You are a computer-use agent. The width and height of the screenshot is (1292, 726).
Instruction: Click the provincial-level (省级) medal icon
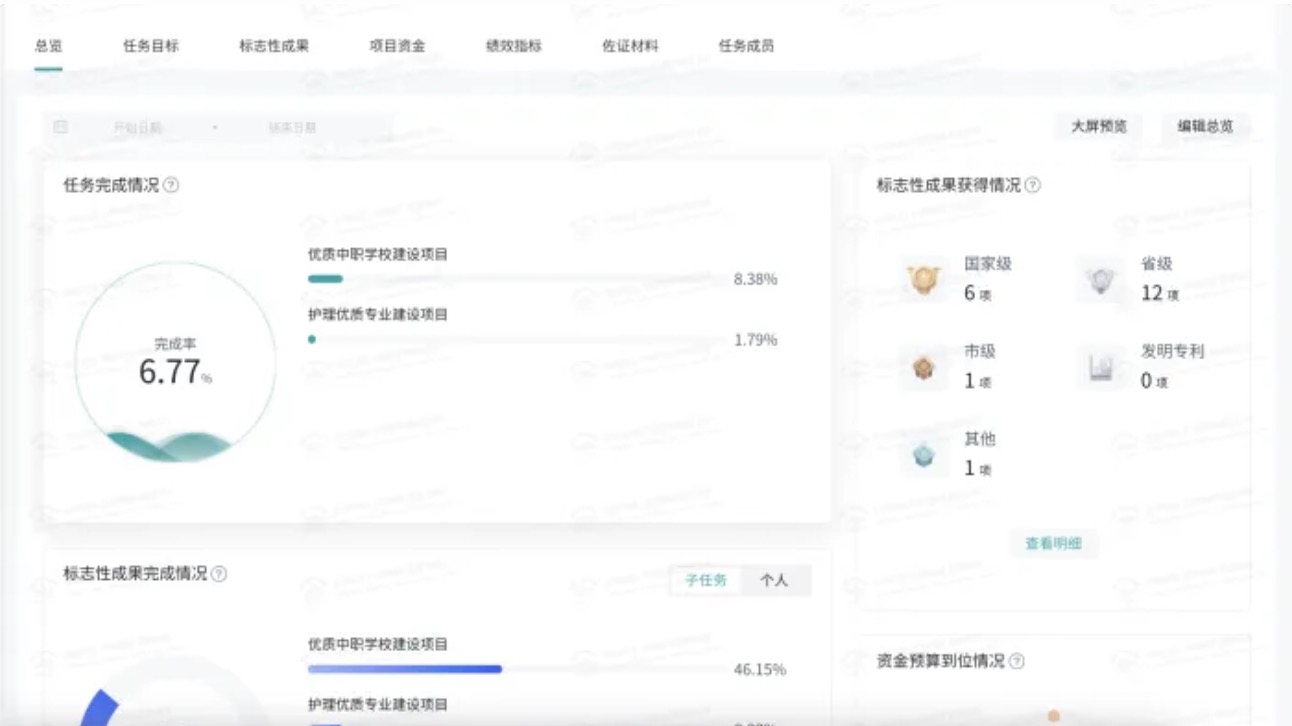1100,280
